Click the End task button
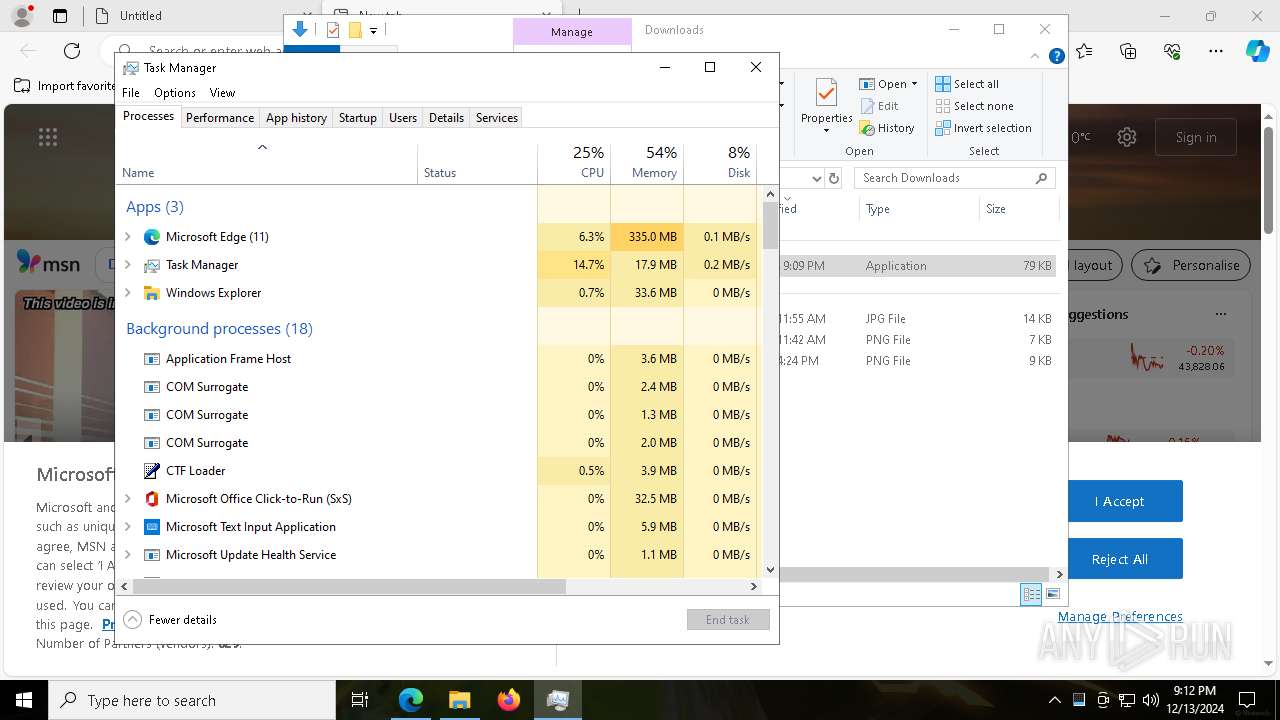The width and height of the screenshot is (1280, 720). point(728,620)
